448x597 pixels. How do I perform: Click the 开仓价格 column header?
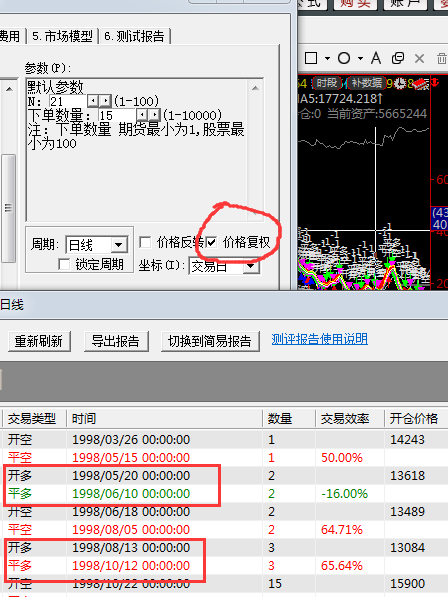(416, 419)
